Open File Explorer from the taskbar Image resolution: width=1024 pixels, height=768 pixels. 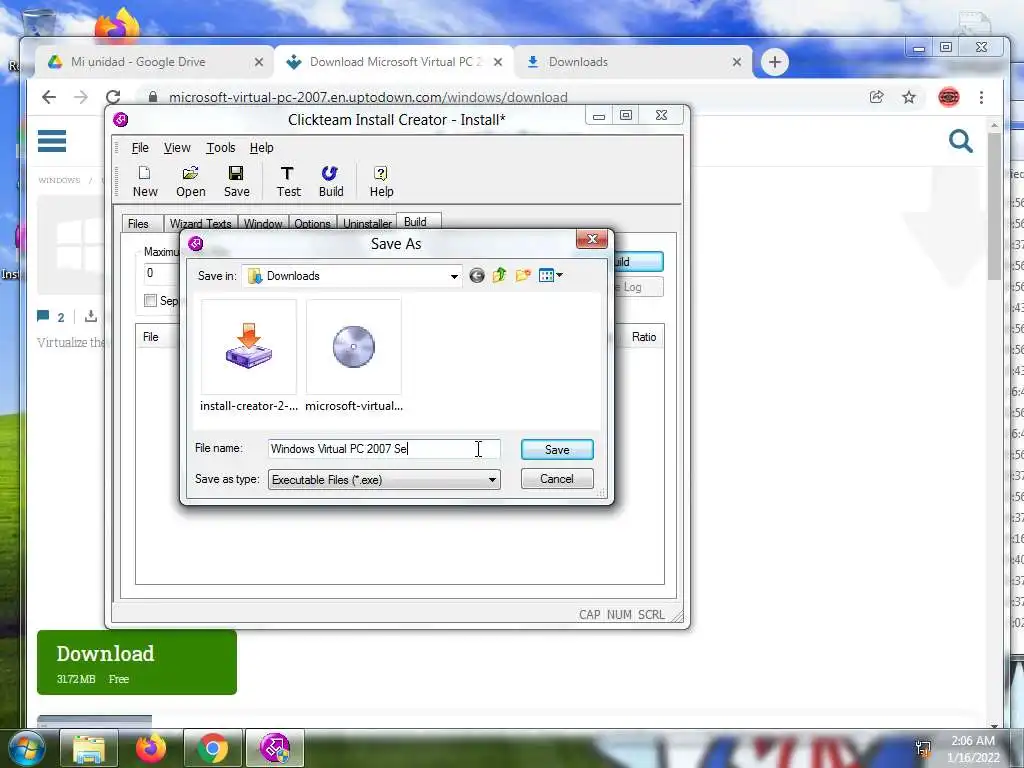tap(88, 748)
